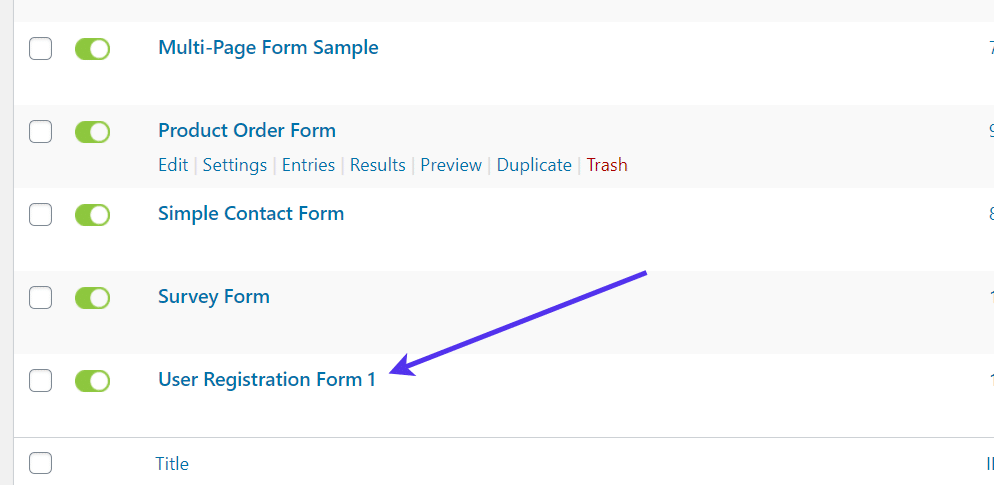View Entries for Product Order Form

pos(308,165)
